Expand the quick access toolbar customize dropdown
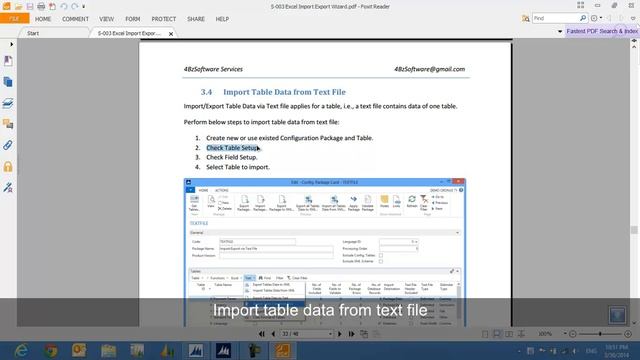The image size is (640, 360). click(84, 7)
